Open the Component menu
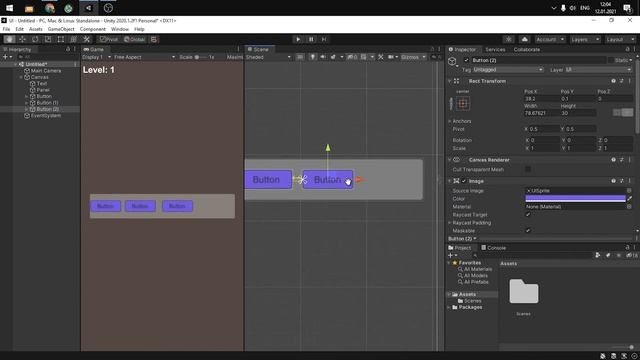This screenshot has width=640, height=360. point(93,29)
